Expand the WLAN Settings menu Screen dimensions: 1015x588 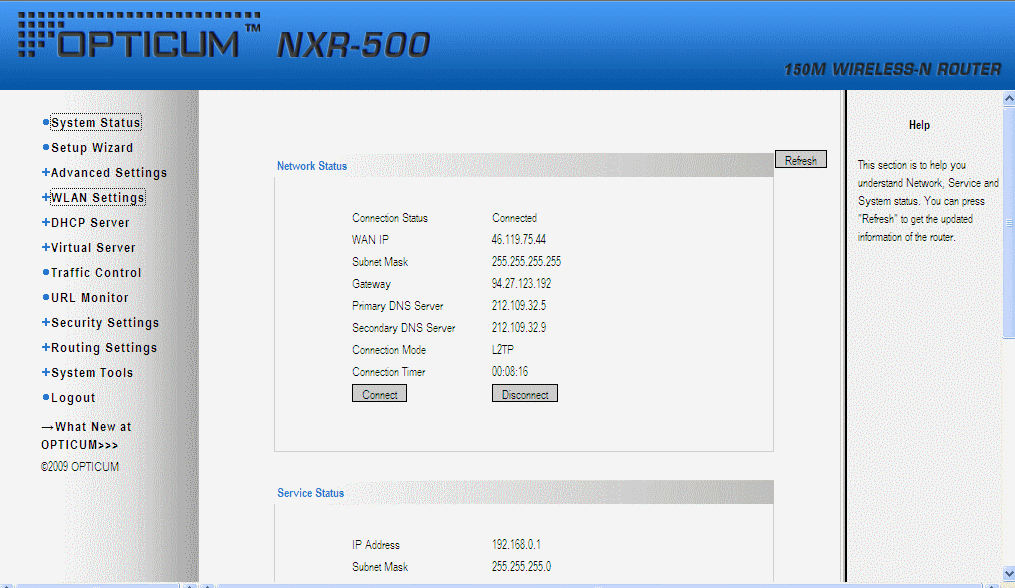pos(98,198)
